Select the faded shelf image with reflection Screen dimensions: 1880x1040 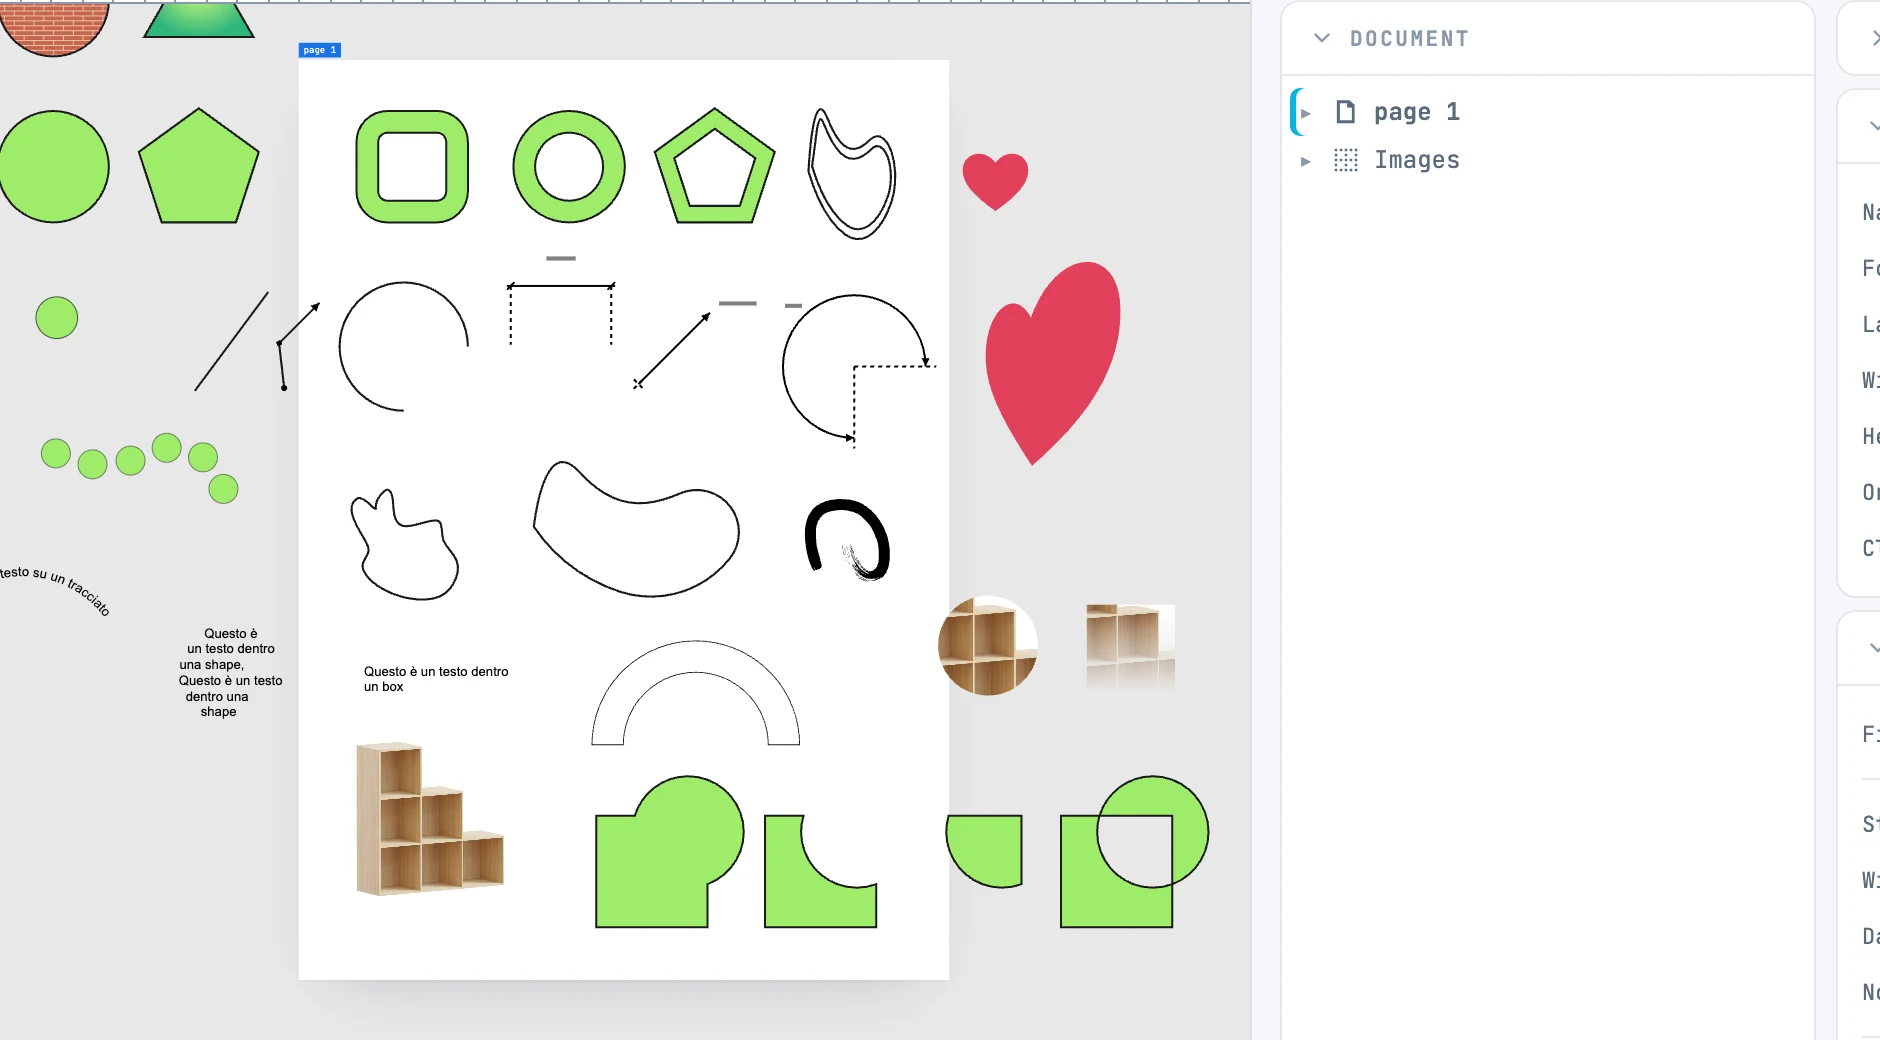pyautogui.click(x=1131, y=646)
